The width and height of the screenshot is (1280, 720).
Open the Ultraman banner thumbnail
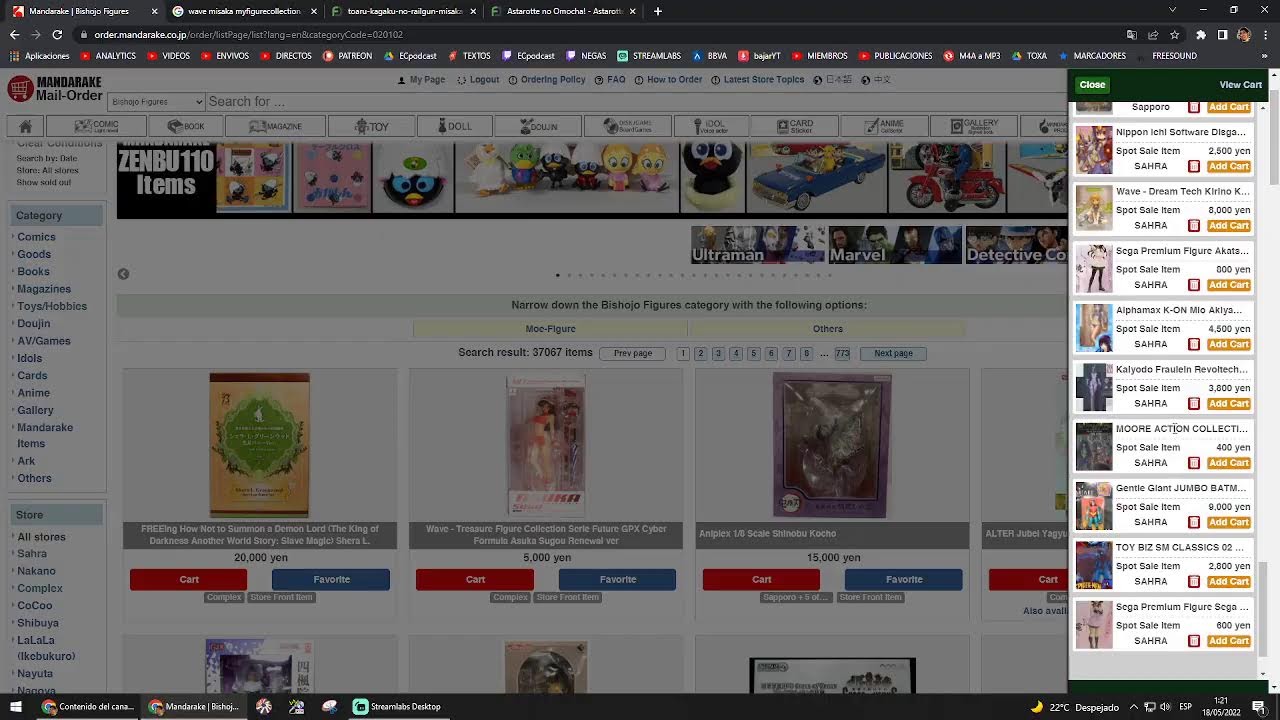(x=758, y=245)
